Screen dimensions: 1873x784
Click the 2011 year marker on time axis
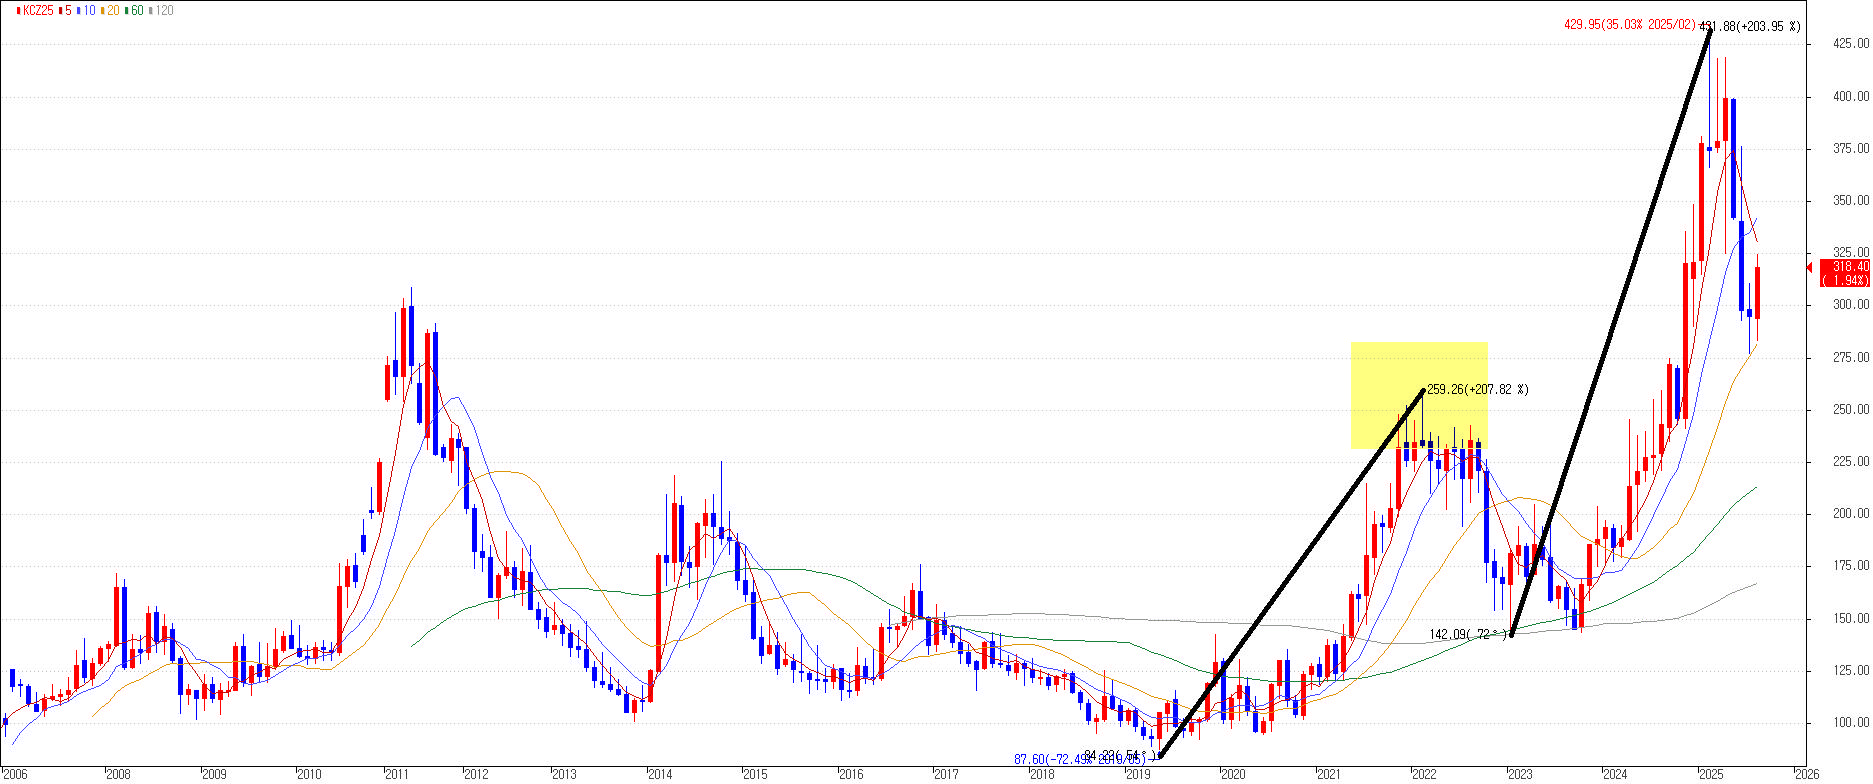coord(397,774)
